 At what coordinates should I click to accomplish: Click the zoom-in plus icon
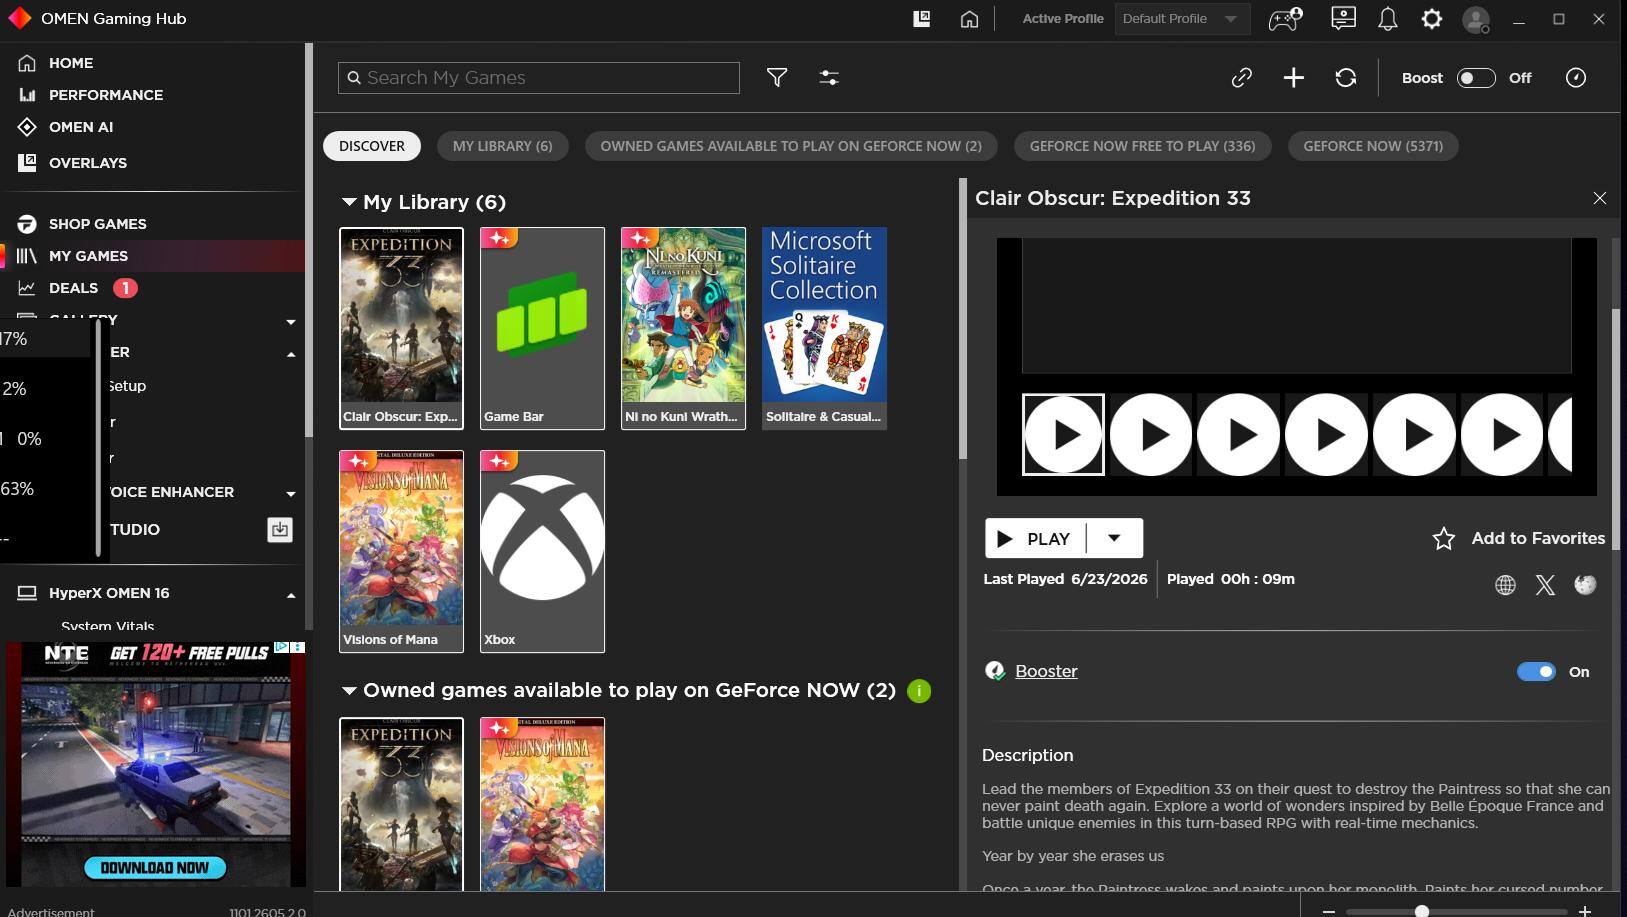pyautogui.click(x=1585, y=911)
